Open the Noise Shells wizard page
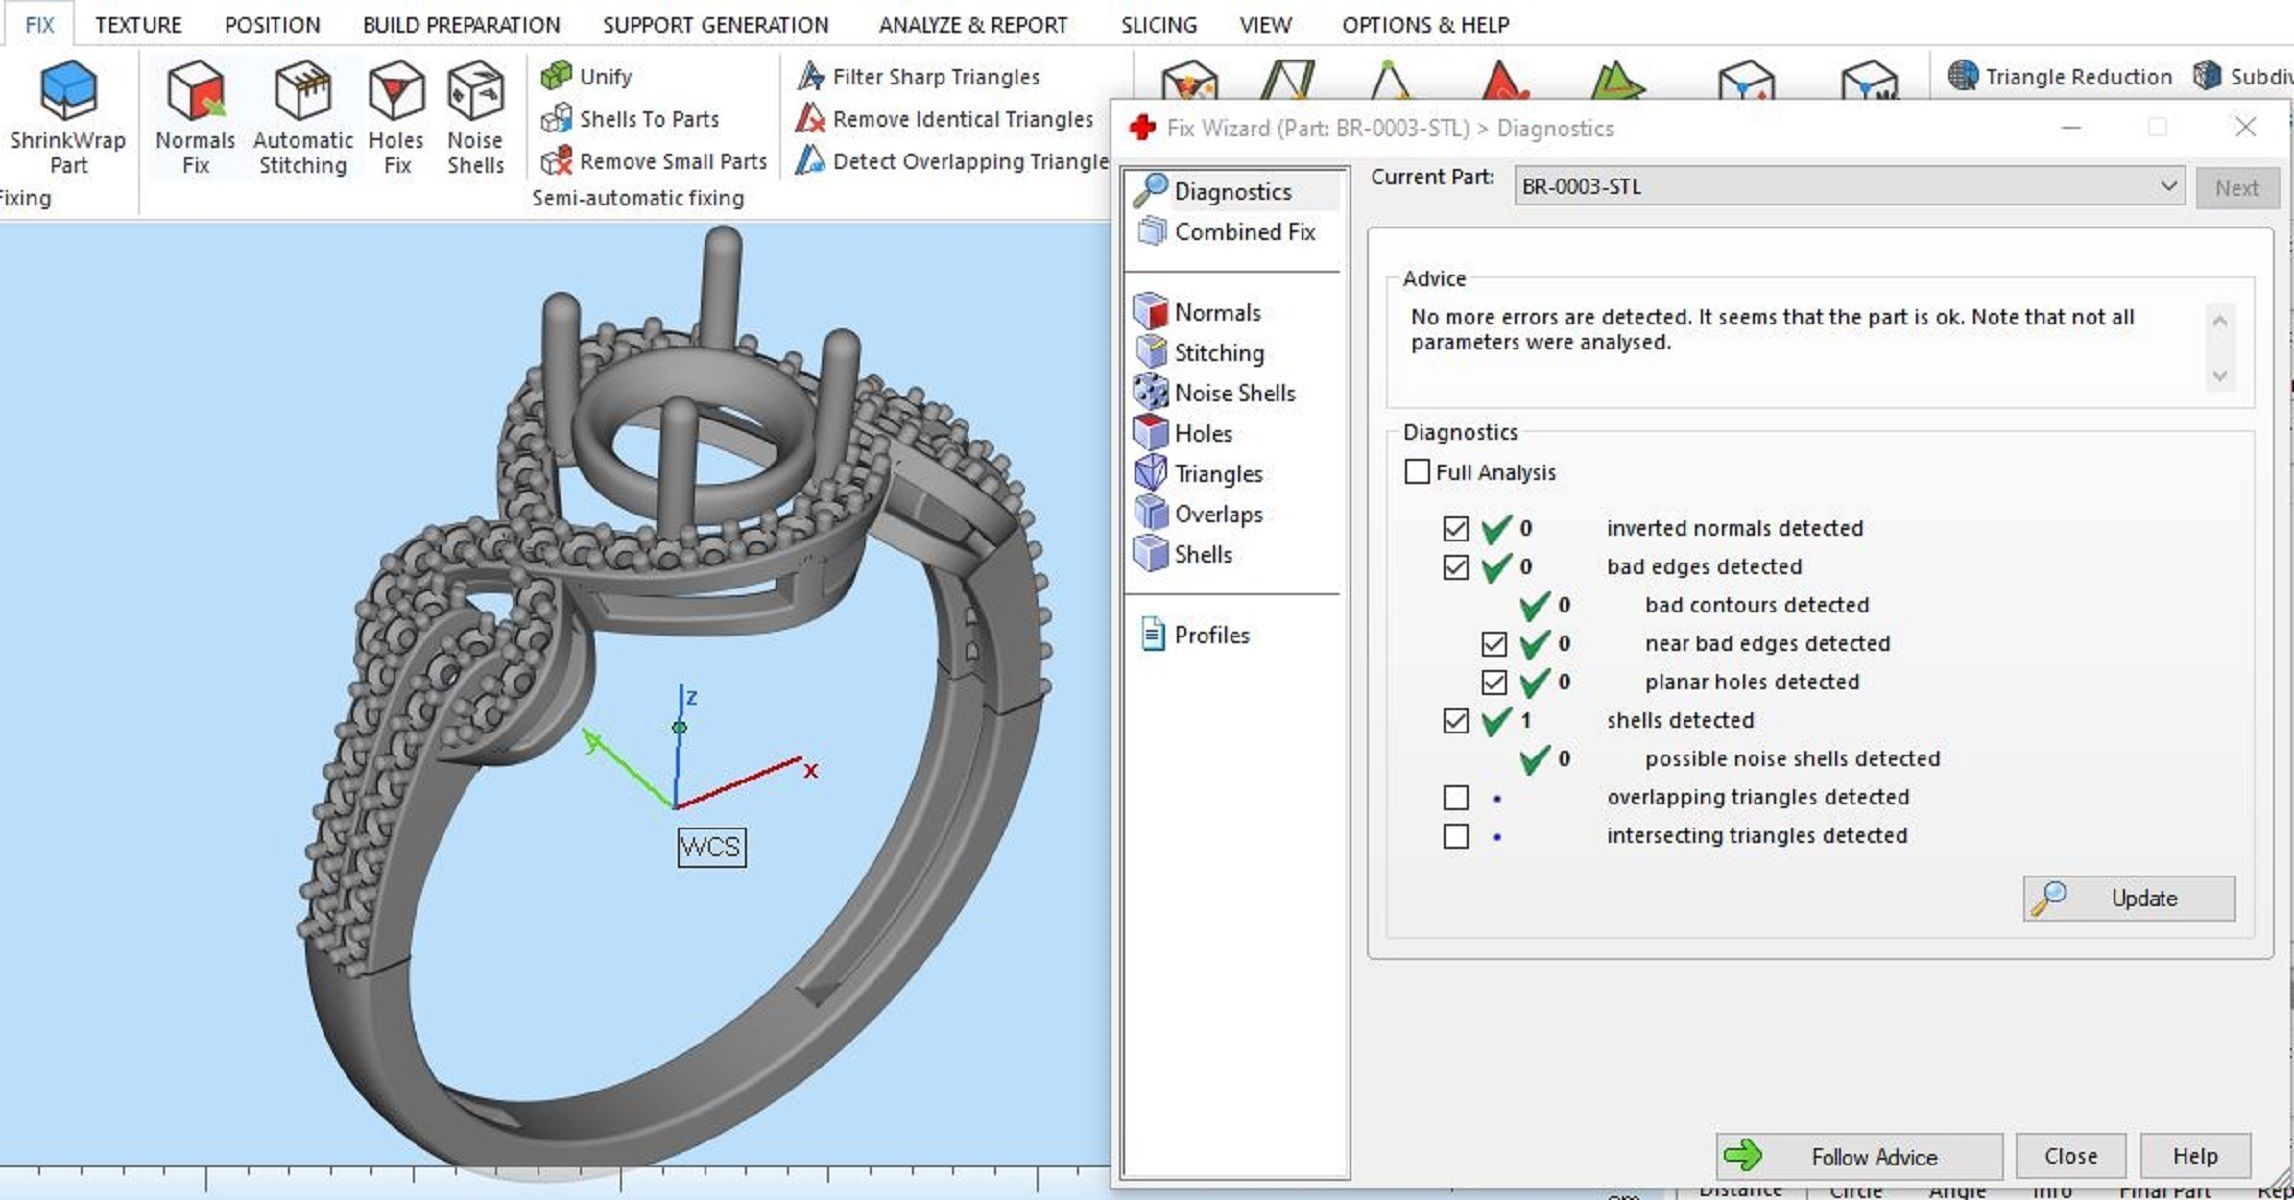 coord(1215,393)
